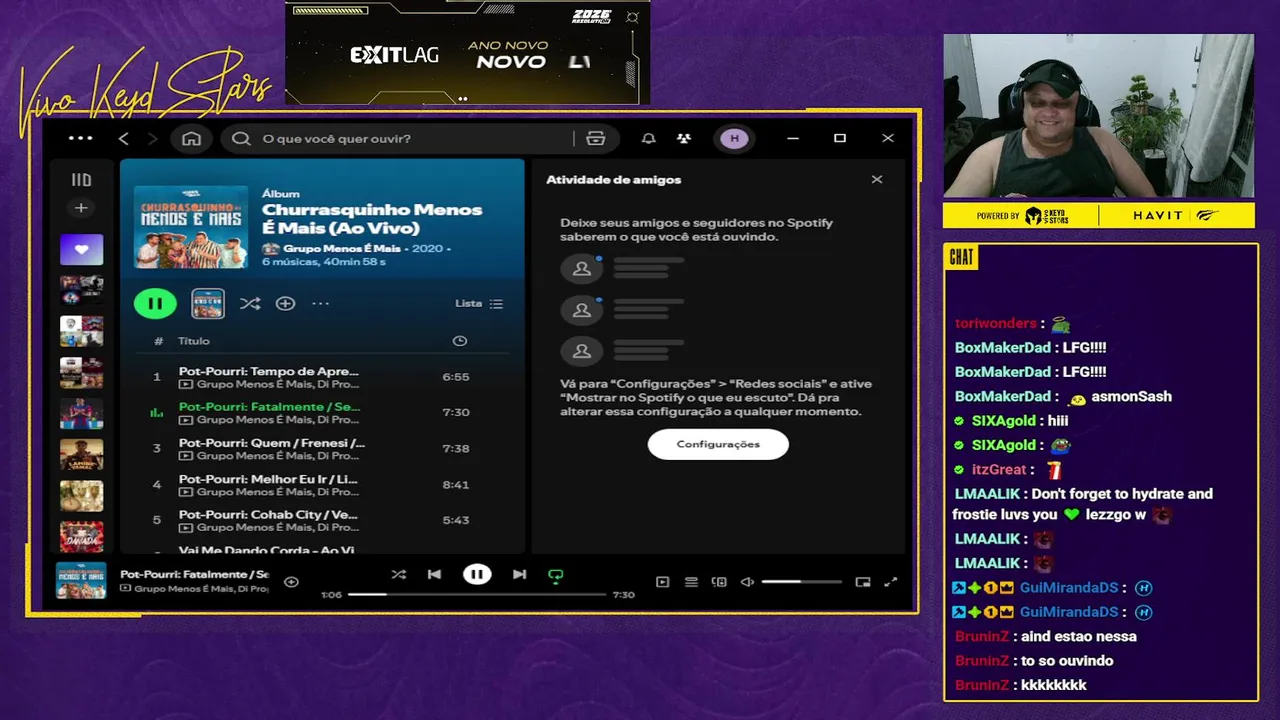Create a playlist with the plus button
The image size is (1280, 720).
tap(81, 208)
